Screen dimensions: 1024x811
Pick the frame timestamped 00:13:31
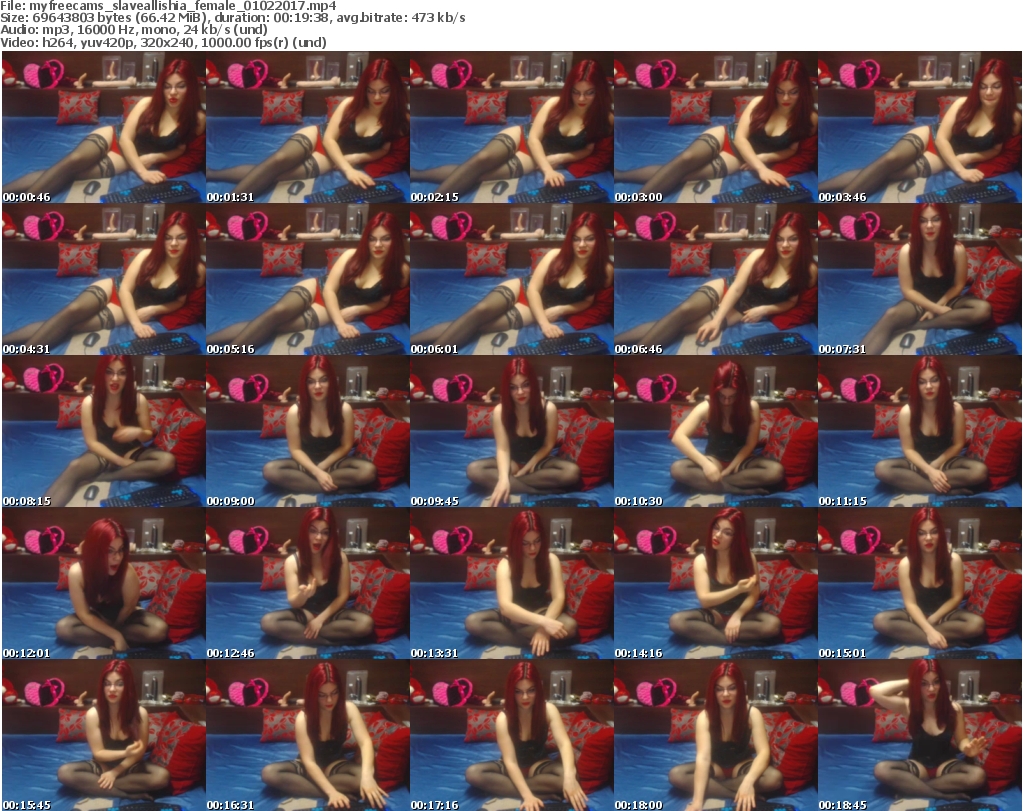coord(511,584)
